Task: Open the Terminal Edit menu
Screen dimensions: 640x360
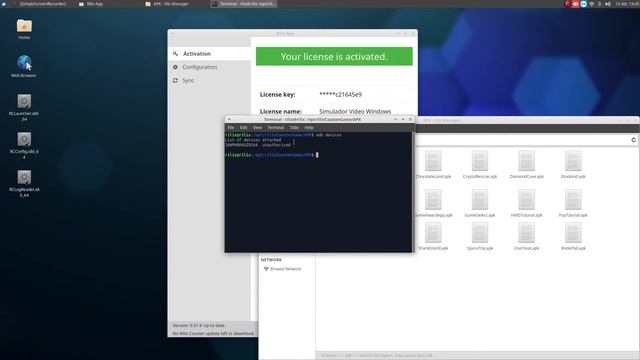Action: (x=243, y=127)
